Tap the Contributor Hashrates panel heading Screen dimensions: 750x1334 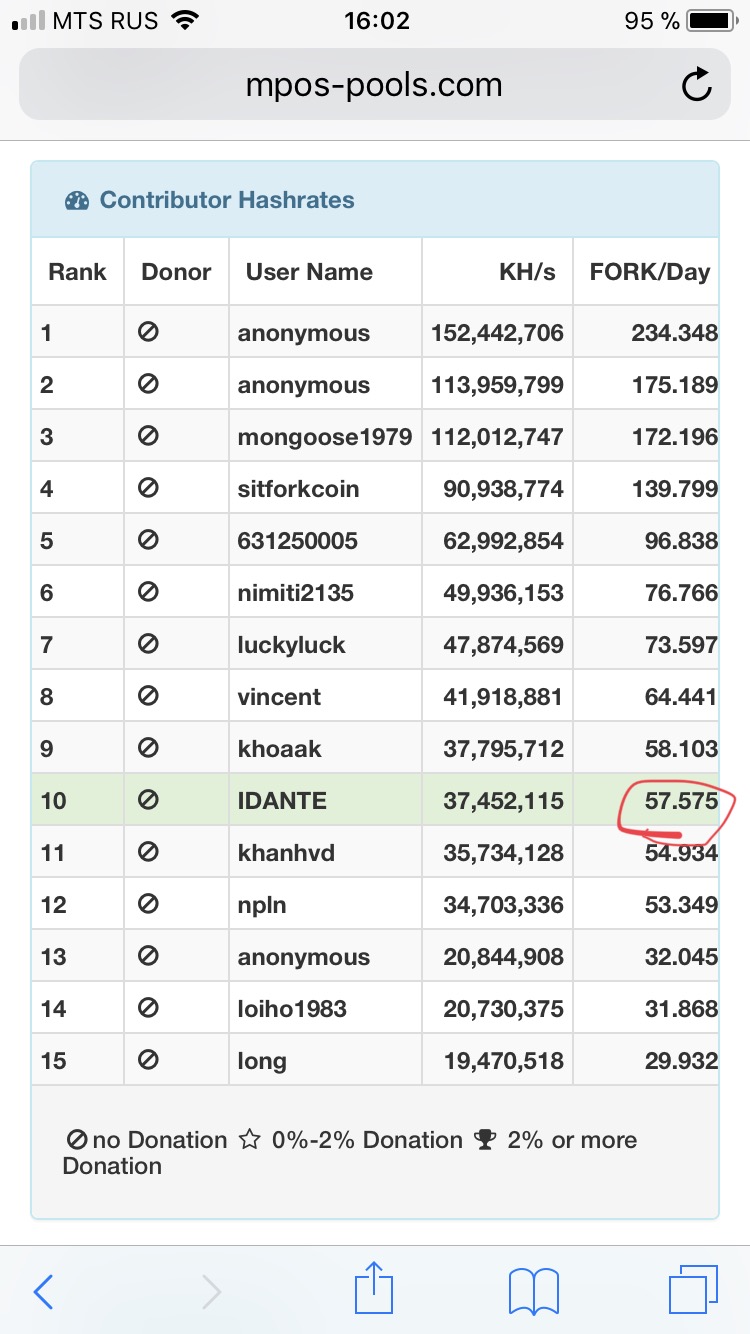(x=227, y=200)
